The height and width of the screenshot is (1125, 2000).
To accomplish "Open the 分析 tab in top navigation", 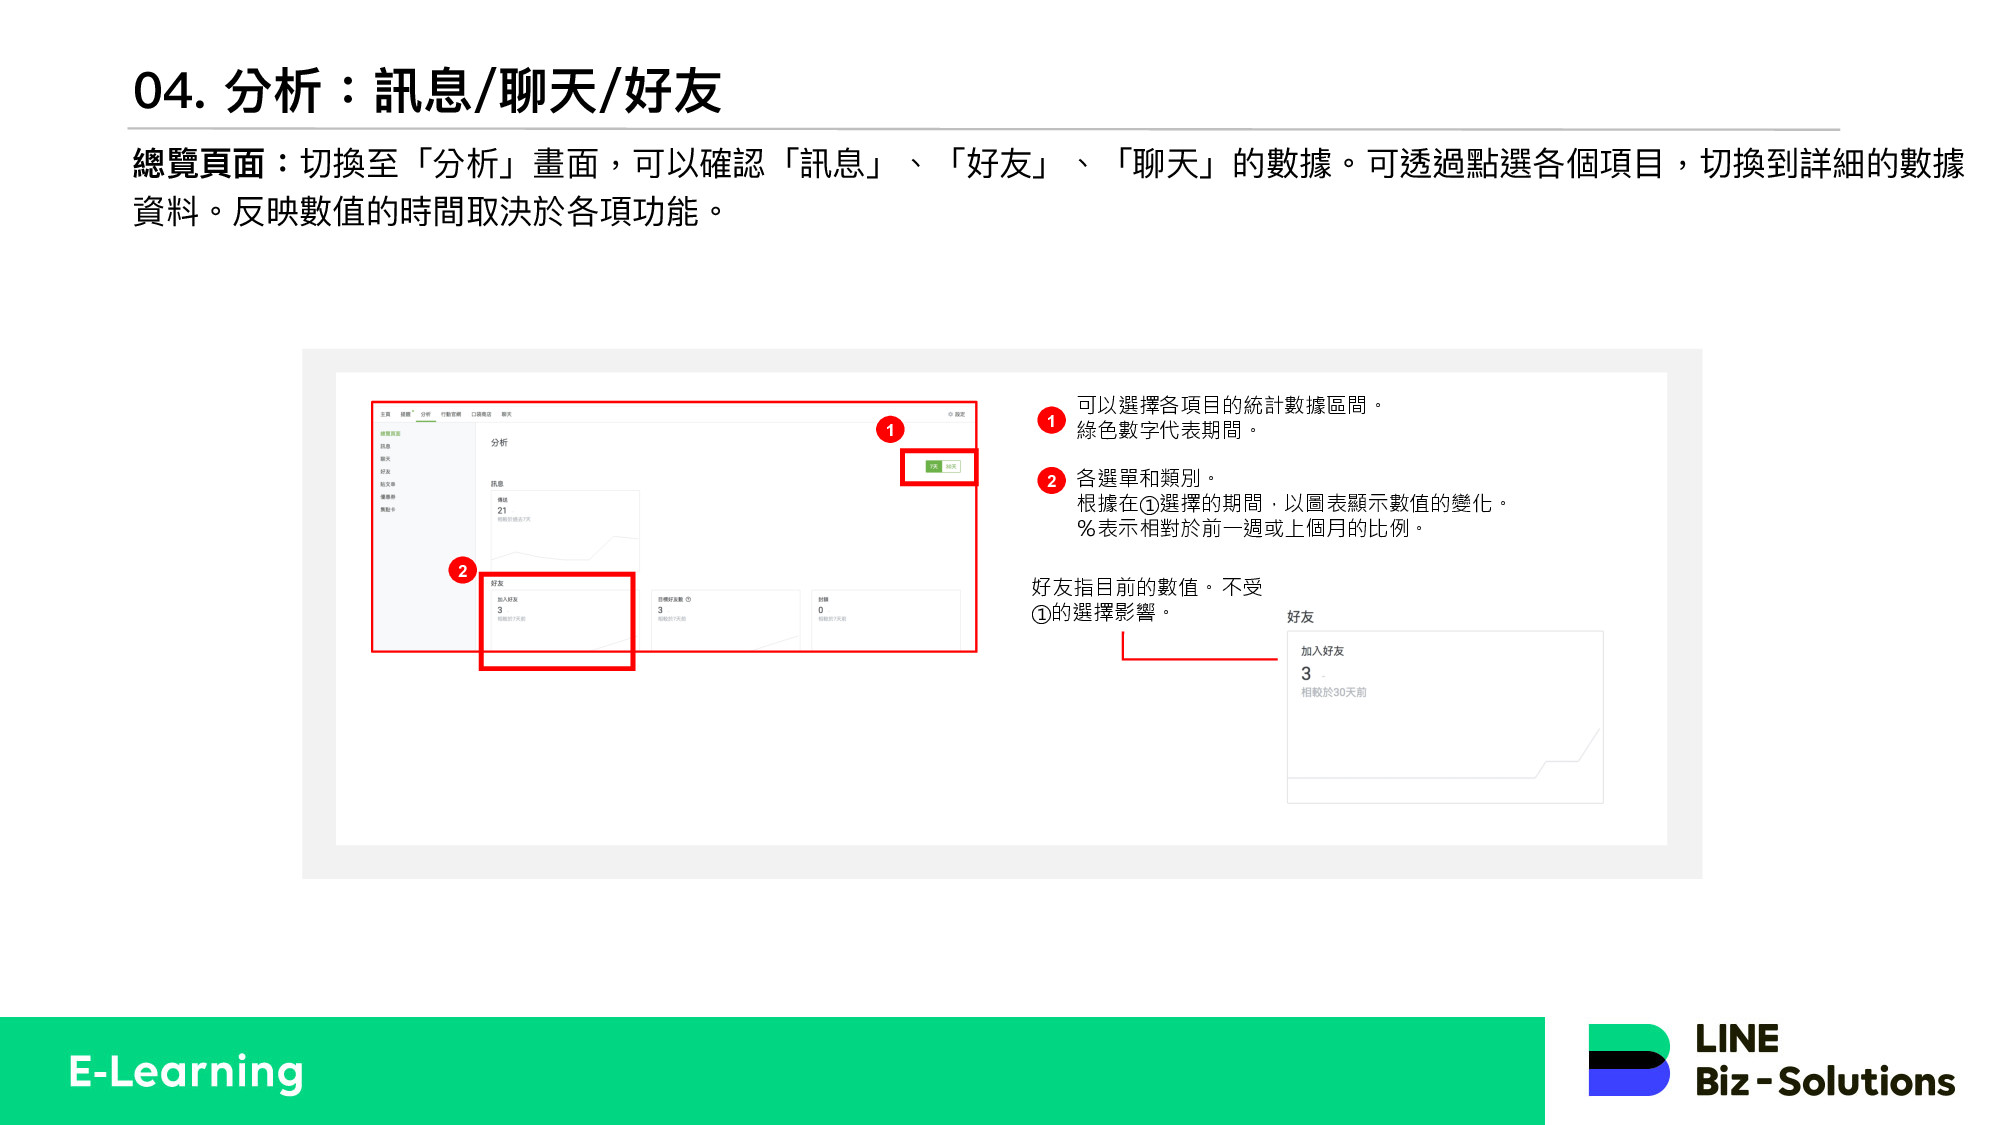I will click(x=426, y=414).
